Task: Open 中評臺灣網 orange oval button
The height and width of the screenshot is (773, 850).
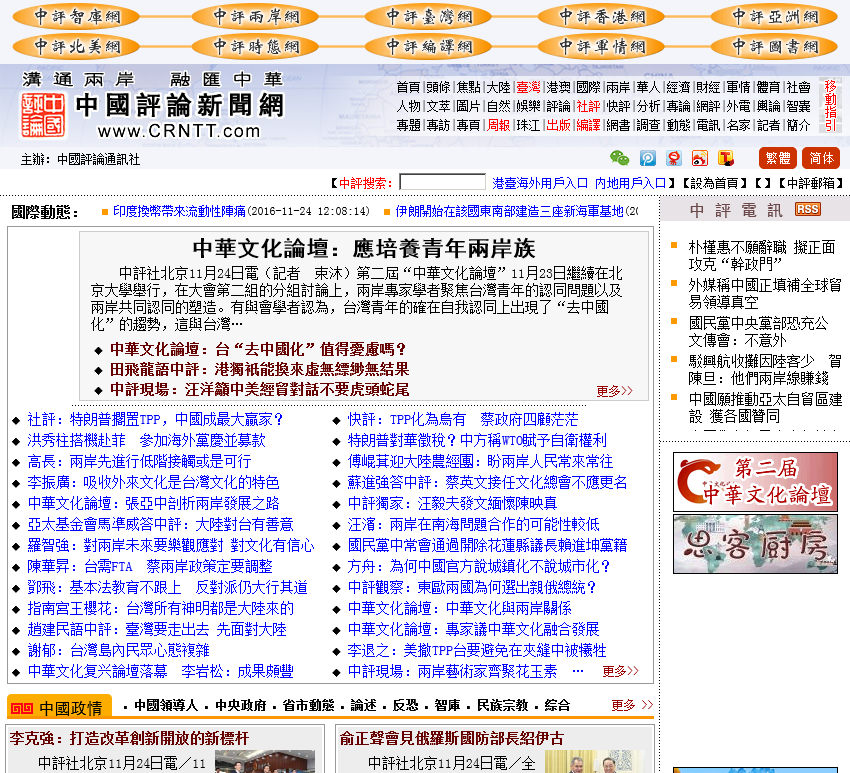Action: coord(428,17)
